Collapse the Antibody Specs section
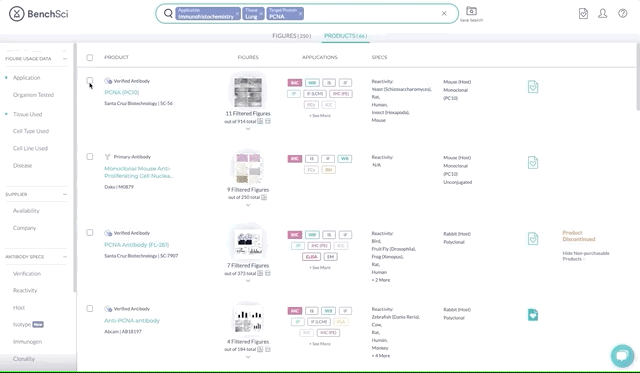The width and height of the screenshot is (640, 373). coord(65,257)
